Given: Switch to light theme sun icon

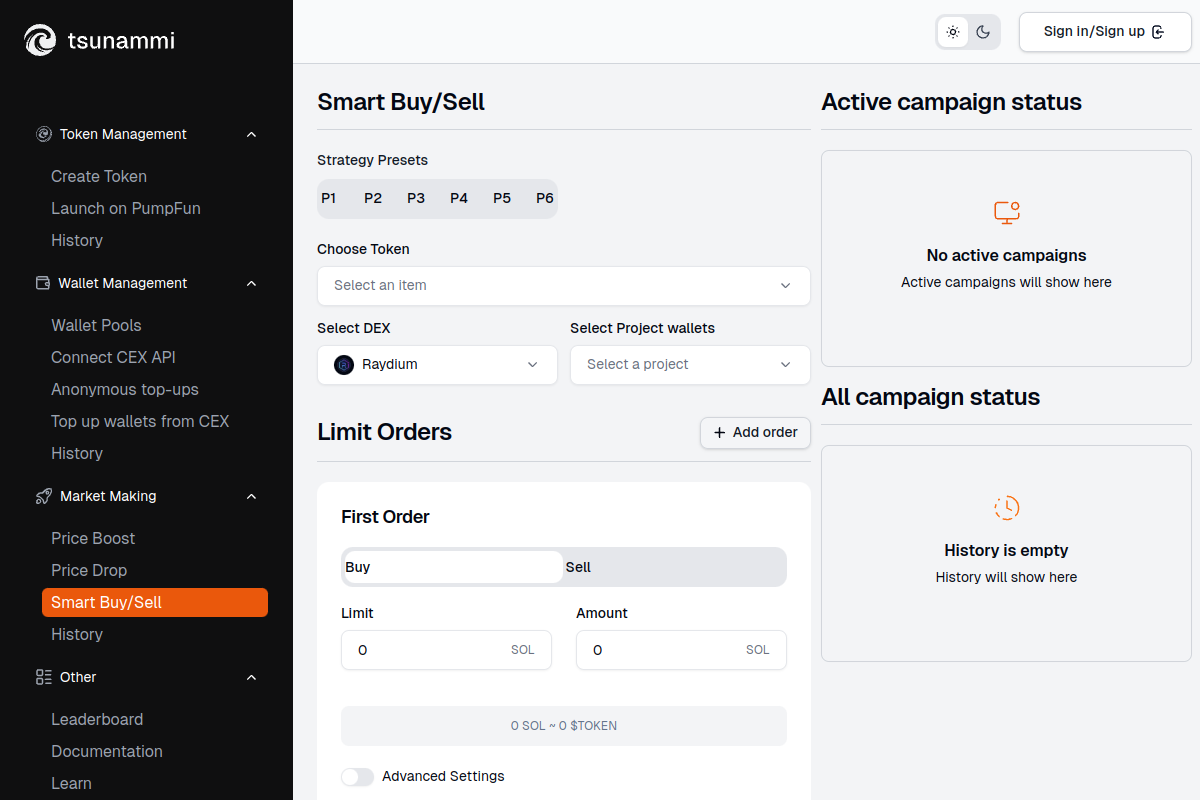Looking at the screenshot, I should [953, 32].
